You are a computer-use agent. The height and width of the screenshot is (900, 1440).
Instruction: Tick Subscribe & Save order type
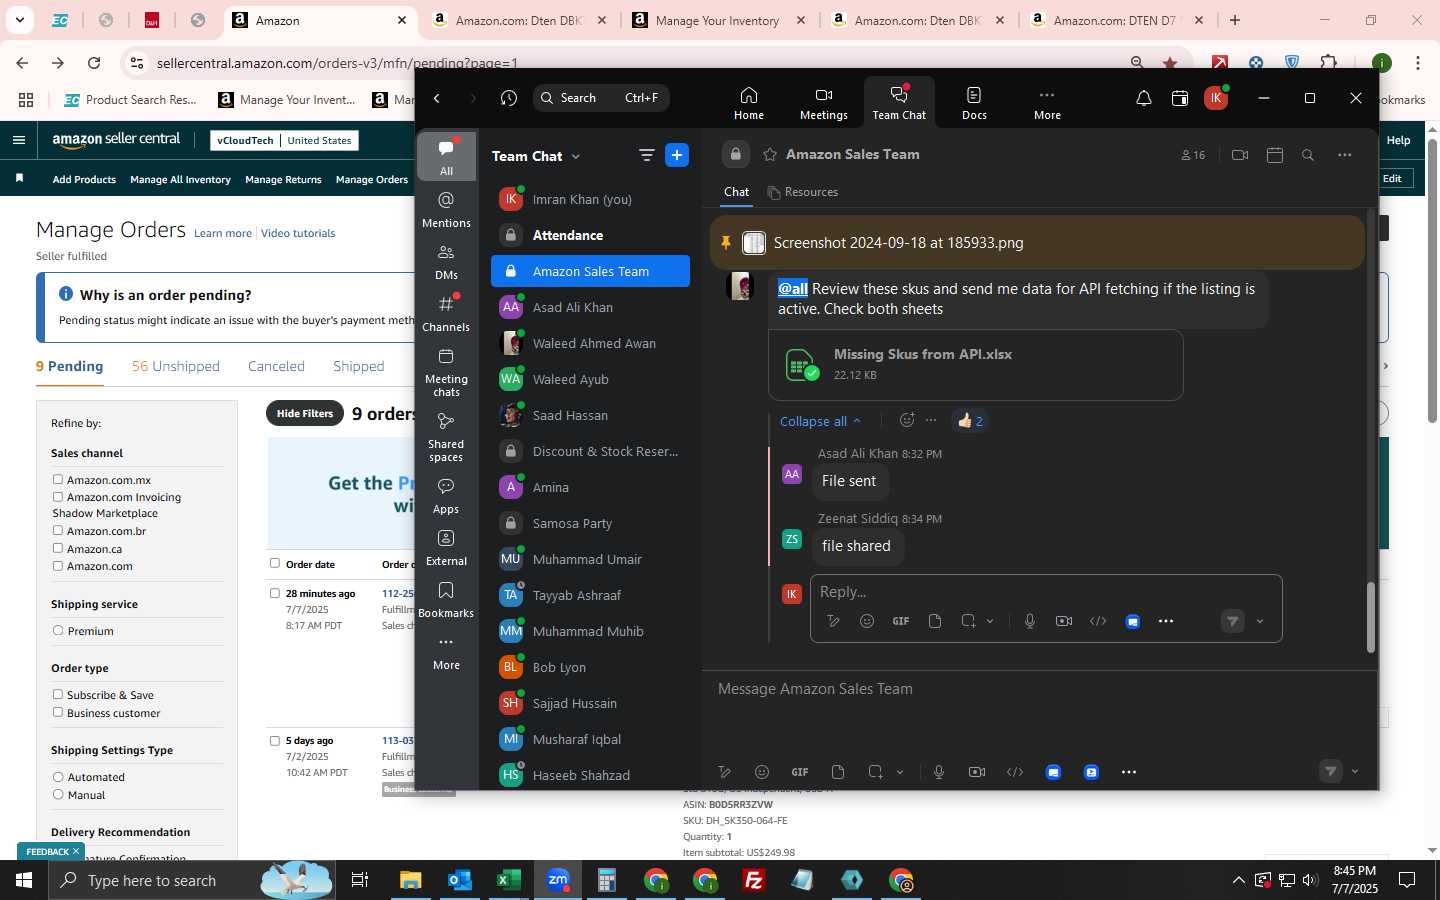pyautogui.click(x=58, y=695)
